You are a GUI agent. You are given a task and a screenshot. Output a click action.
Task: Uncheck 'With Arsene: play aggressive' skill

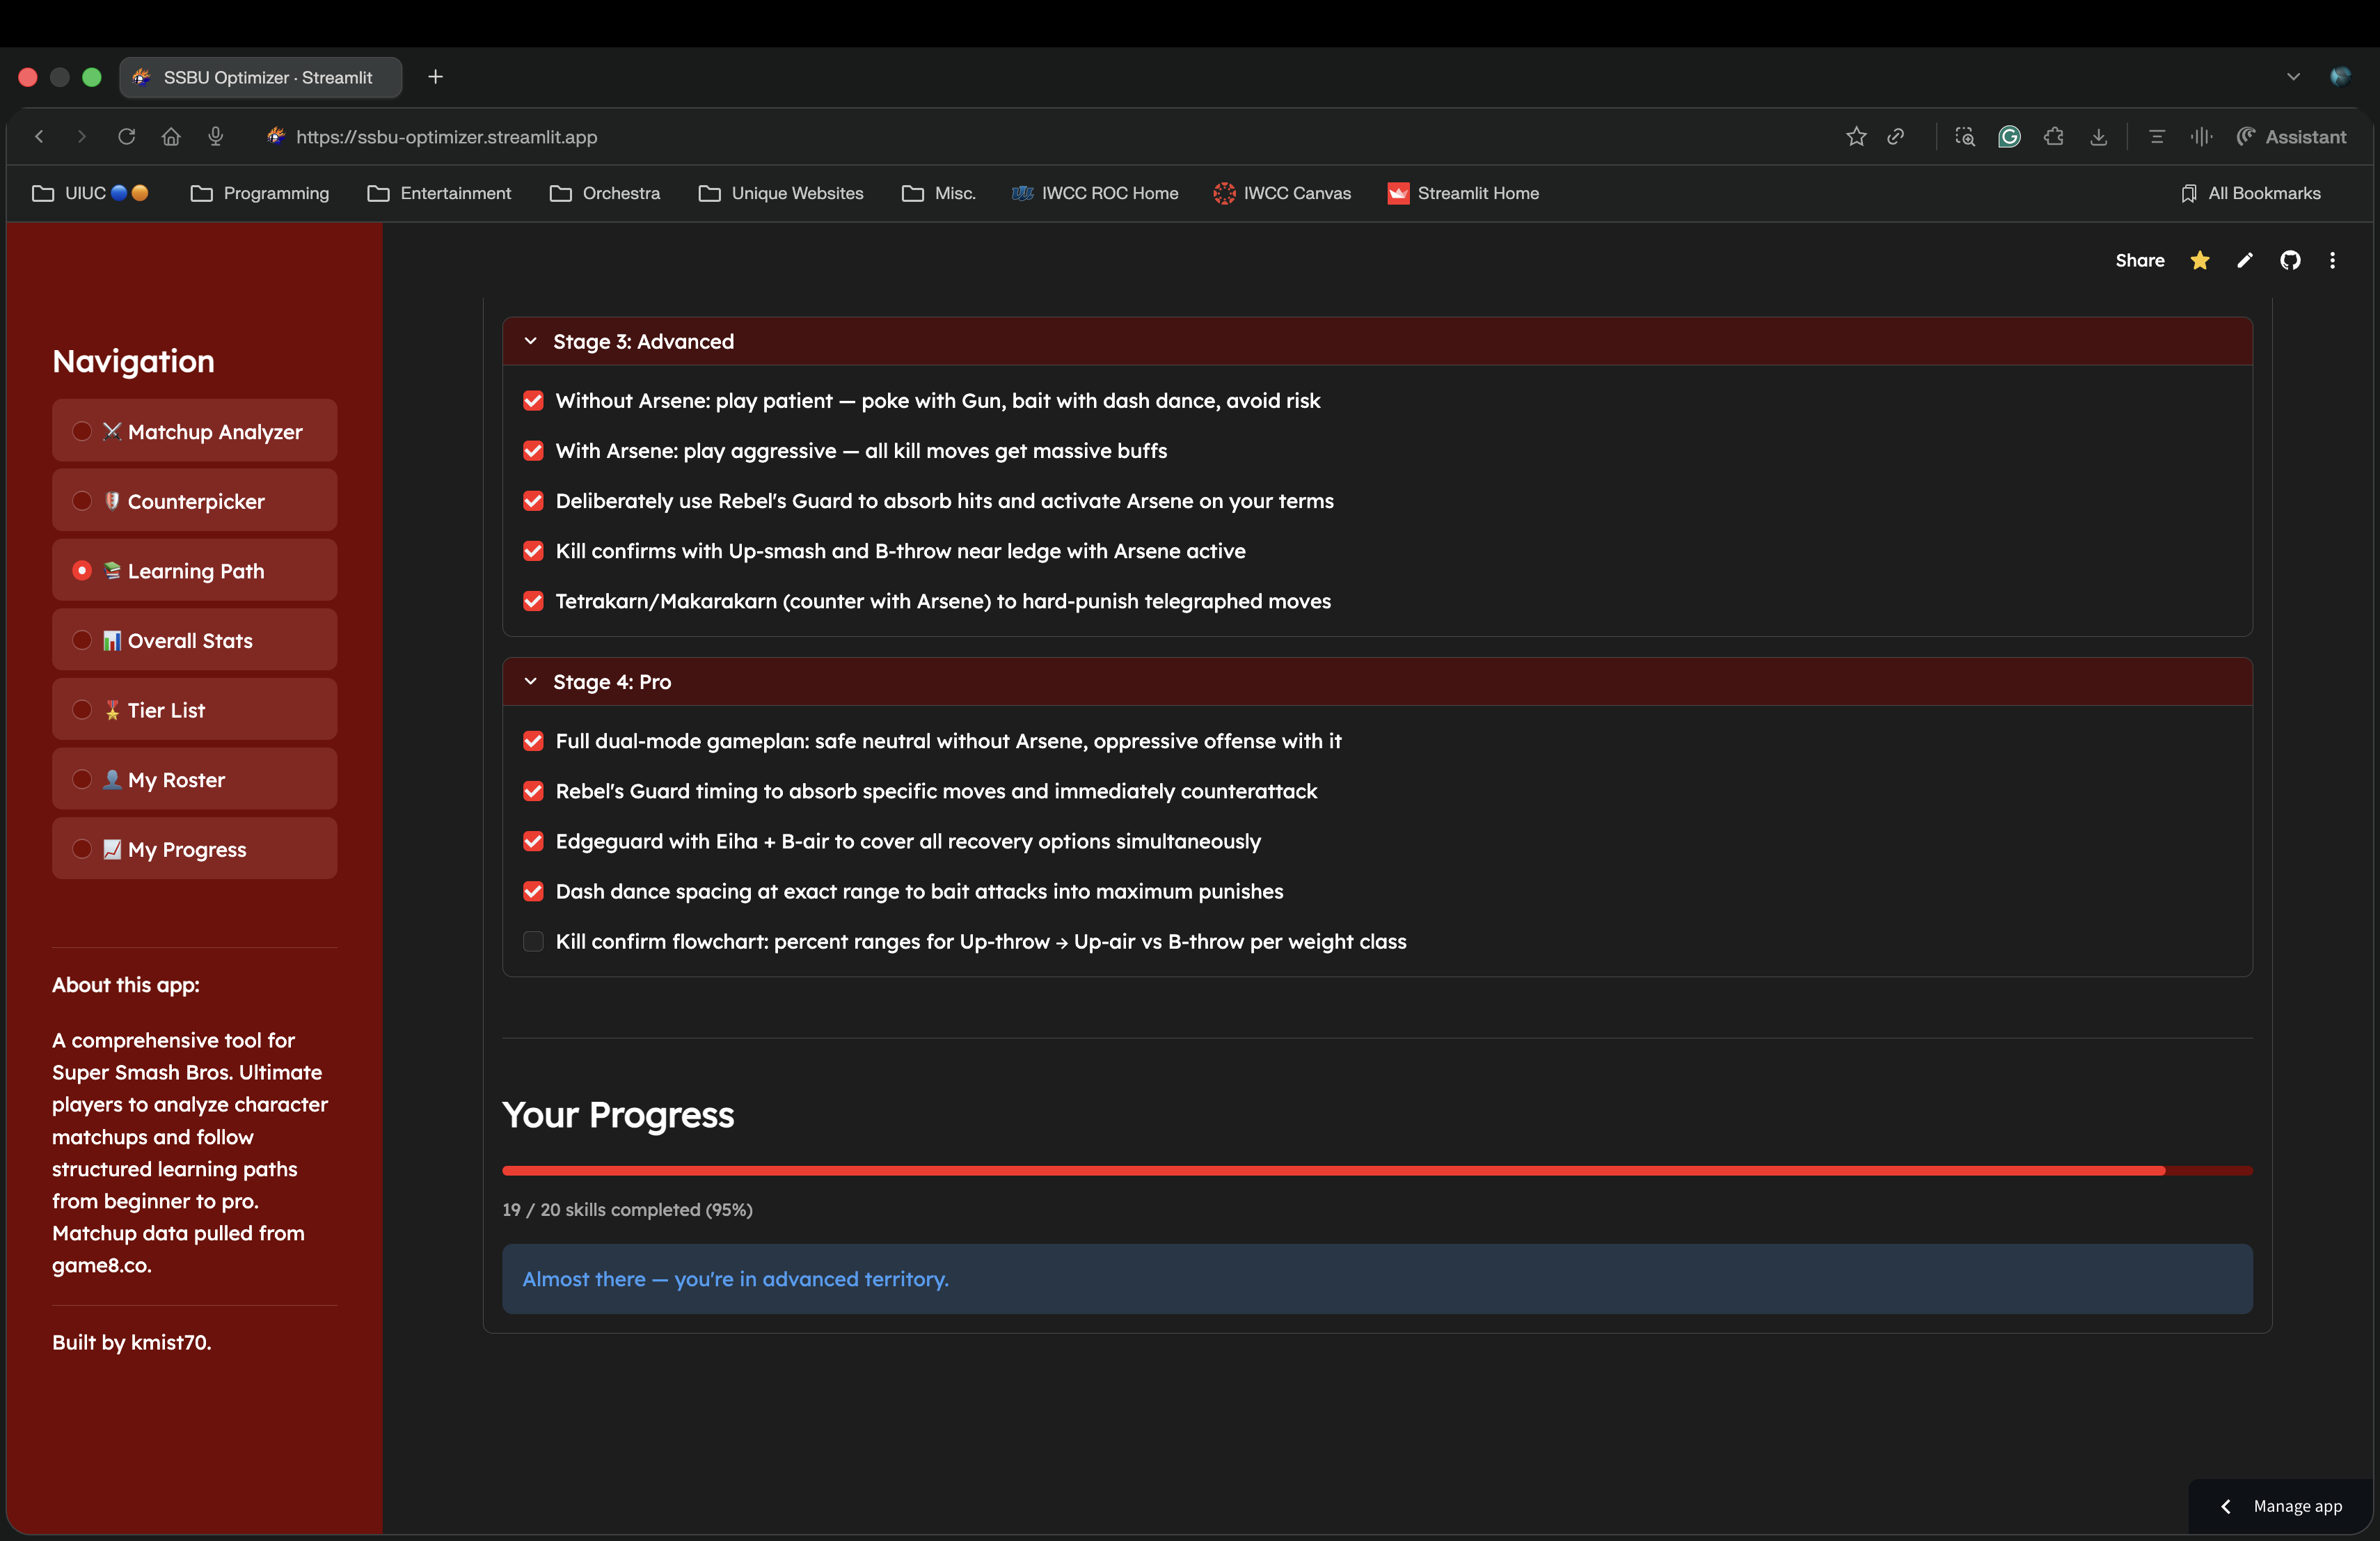tap(533, 451)
